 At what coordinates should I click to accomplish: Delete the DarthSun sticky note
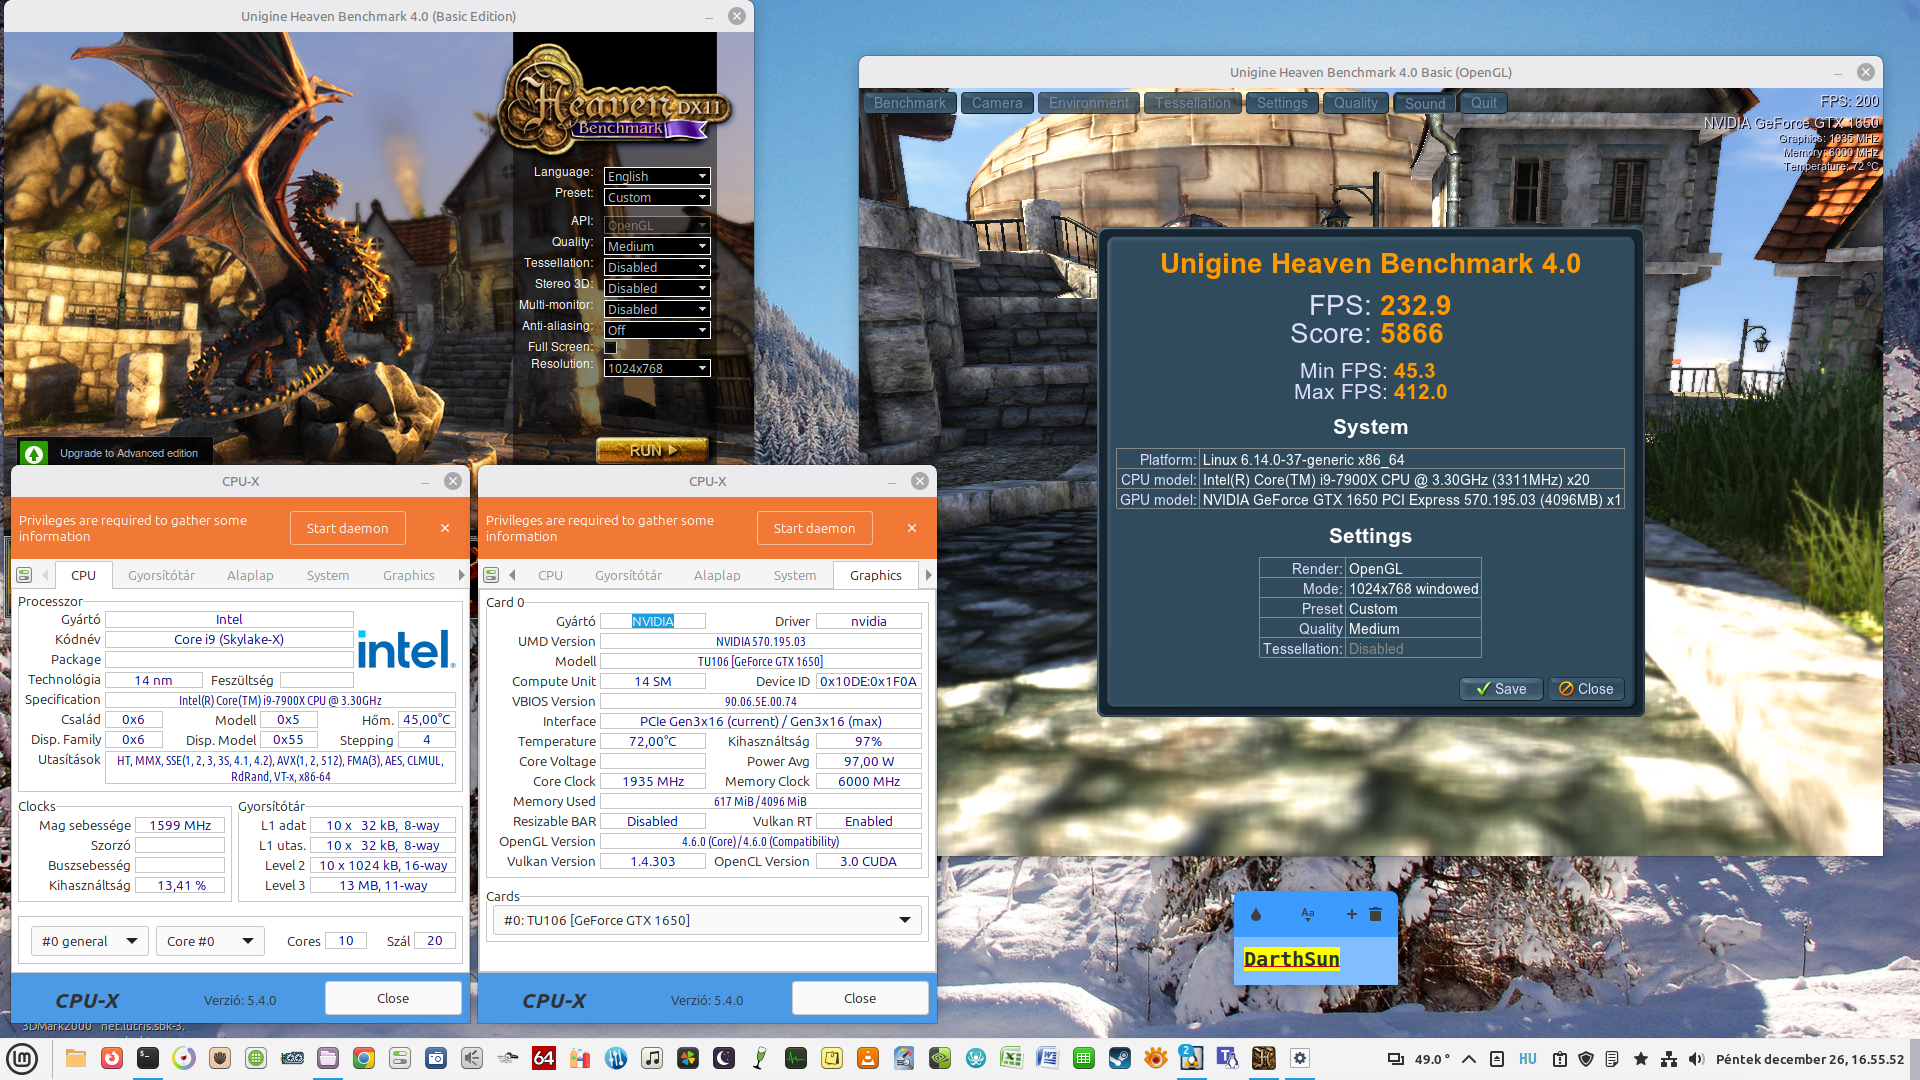pos(1376,914)
